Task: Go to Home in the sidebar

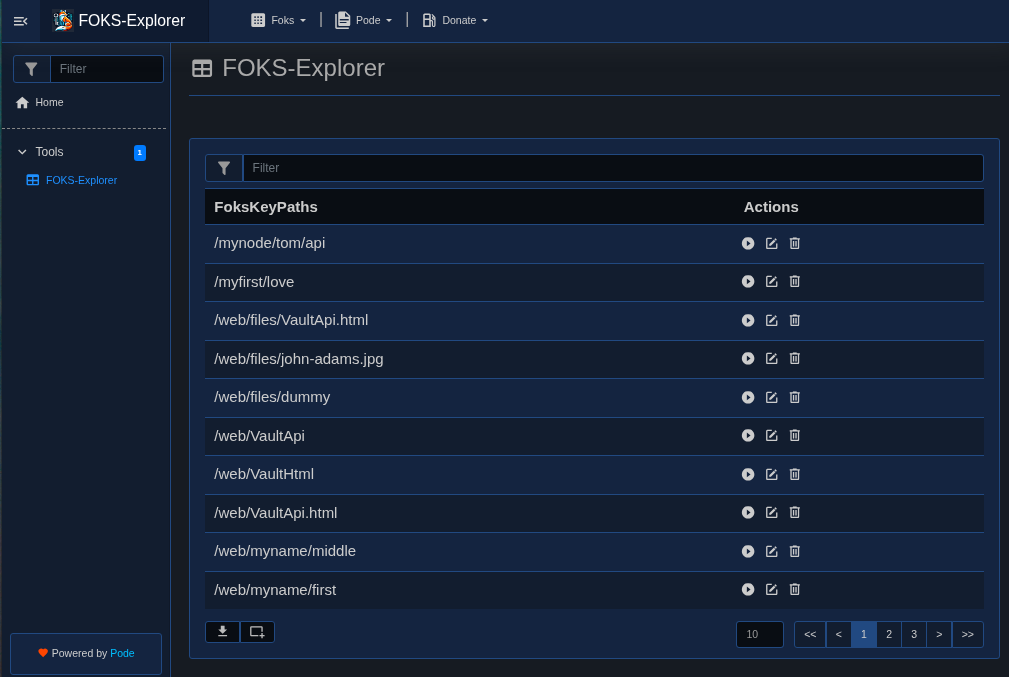Action: [49, 102]
